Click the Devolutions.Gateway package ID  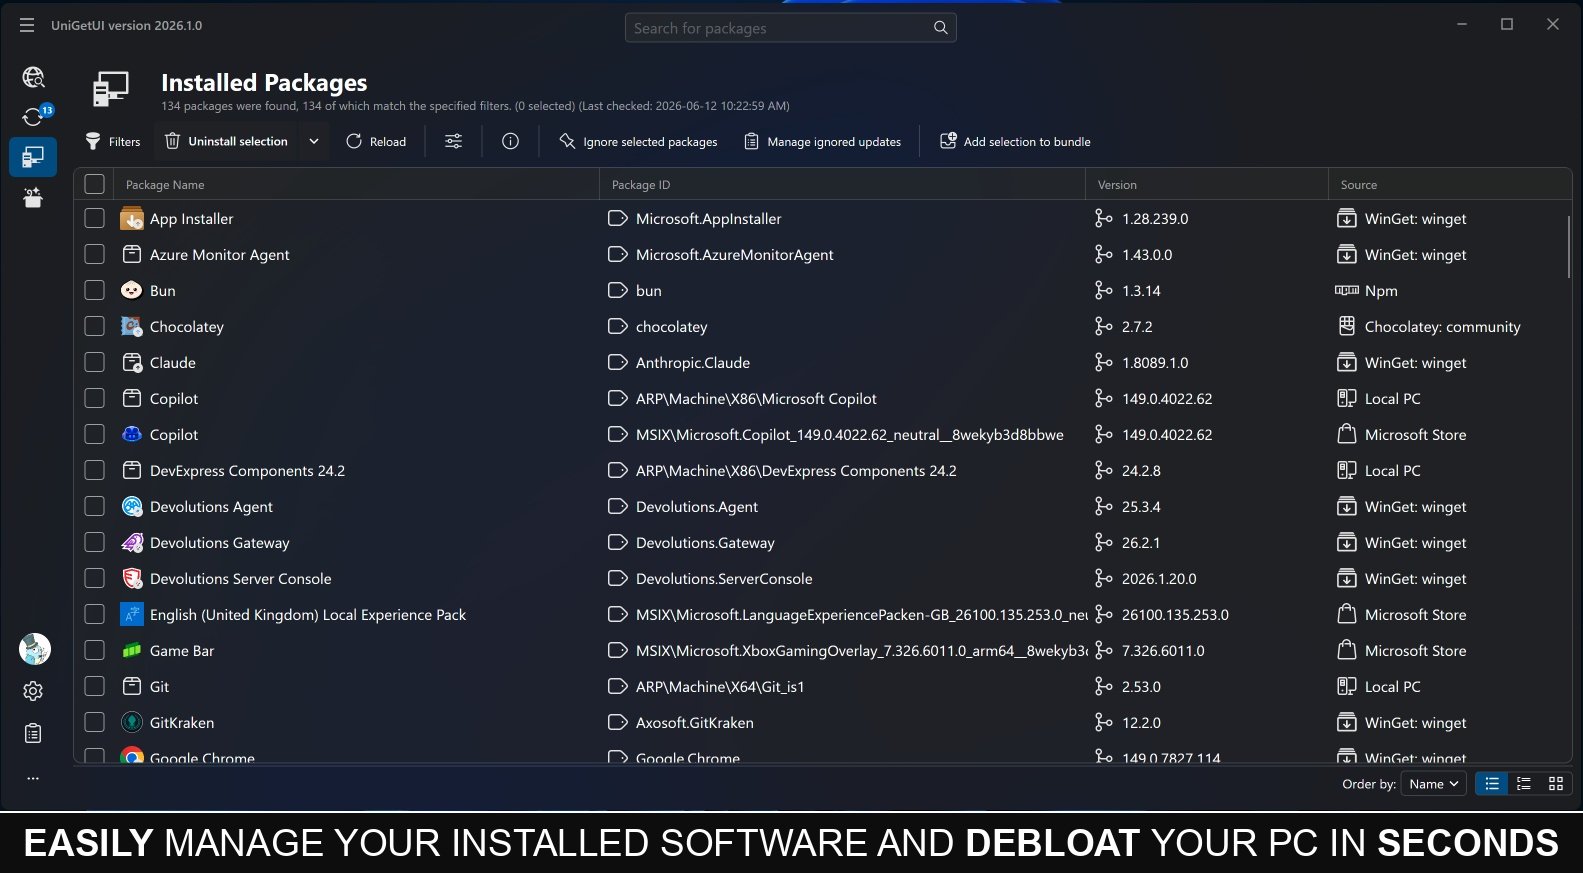(705, 543)
